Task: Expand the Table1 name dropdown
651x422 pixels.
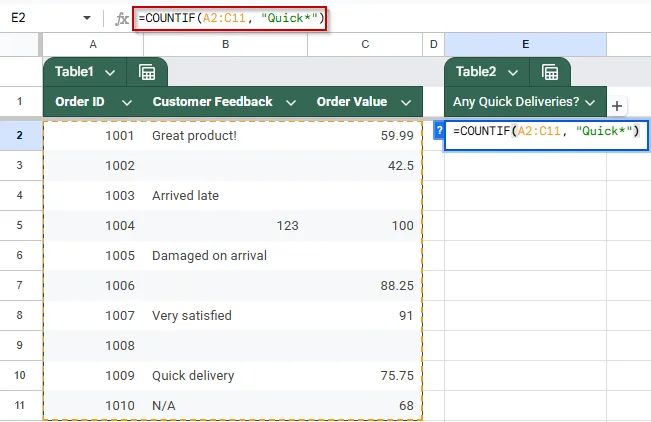Action: pos(110,73)
